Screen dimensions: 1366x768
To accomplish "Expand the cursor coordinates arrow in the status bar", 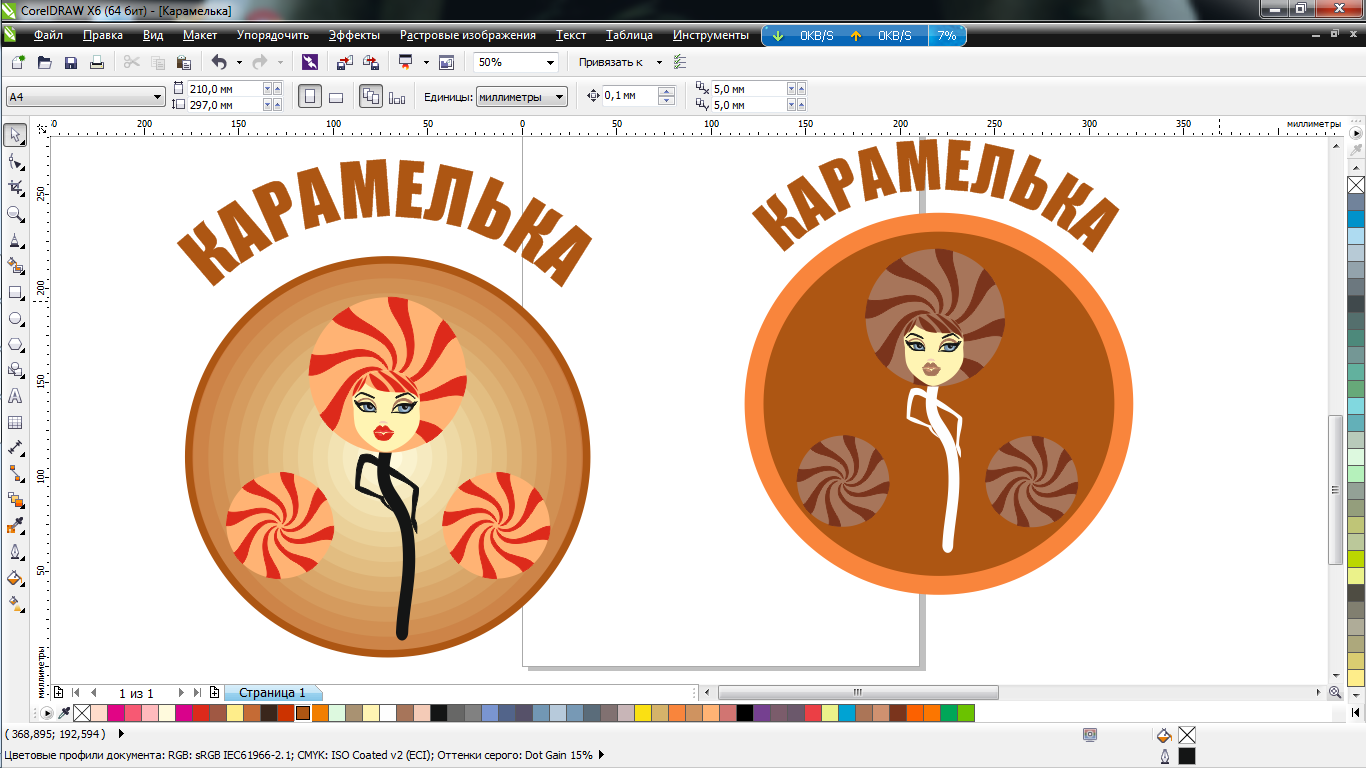I will [x=122, y=734].
